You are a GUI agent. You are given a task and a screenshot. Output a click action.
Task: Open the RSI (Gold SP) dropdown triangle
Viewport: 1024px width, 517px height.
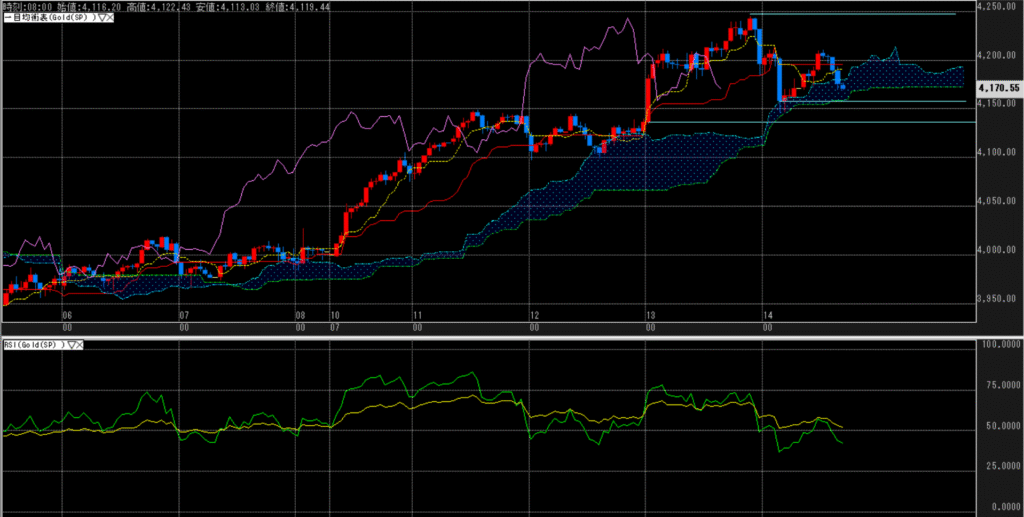click(70, 344)
